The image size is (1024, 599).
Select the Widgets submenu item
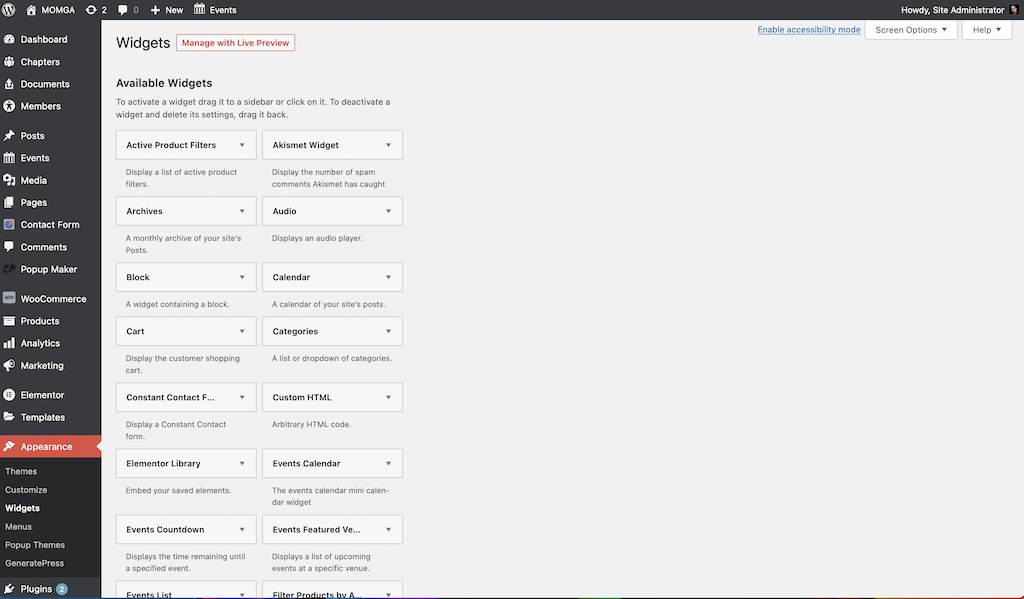(22, 508)
